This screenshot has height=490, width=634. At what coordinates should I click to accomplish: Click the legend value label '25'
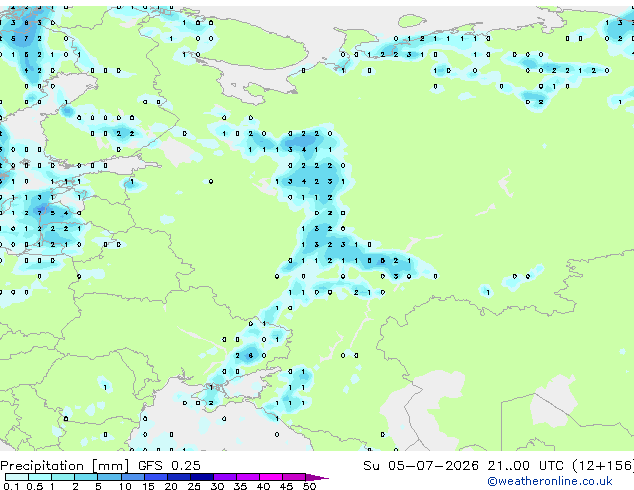point(194,486)
